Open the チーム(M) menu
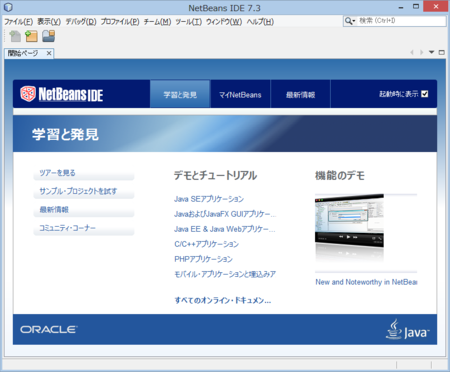The width and height of the screenshot is (450, 372). (157, 22)
